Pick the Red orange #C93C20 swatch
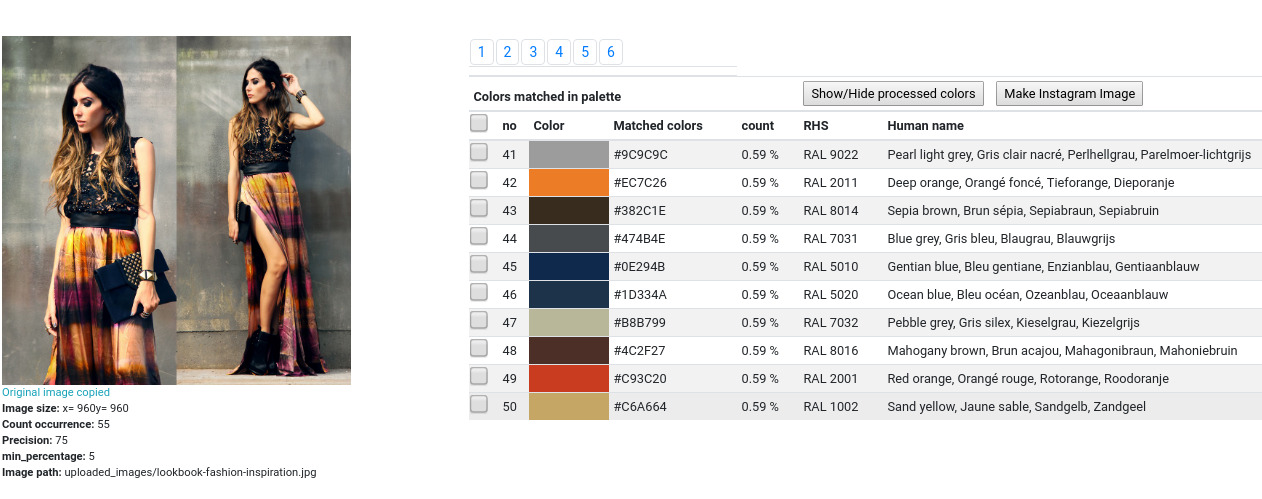This screenshot has height=499, width=1262. [x=568, y=379]
